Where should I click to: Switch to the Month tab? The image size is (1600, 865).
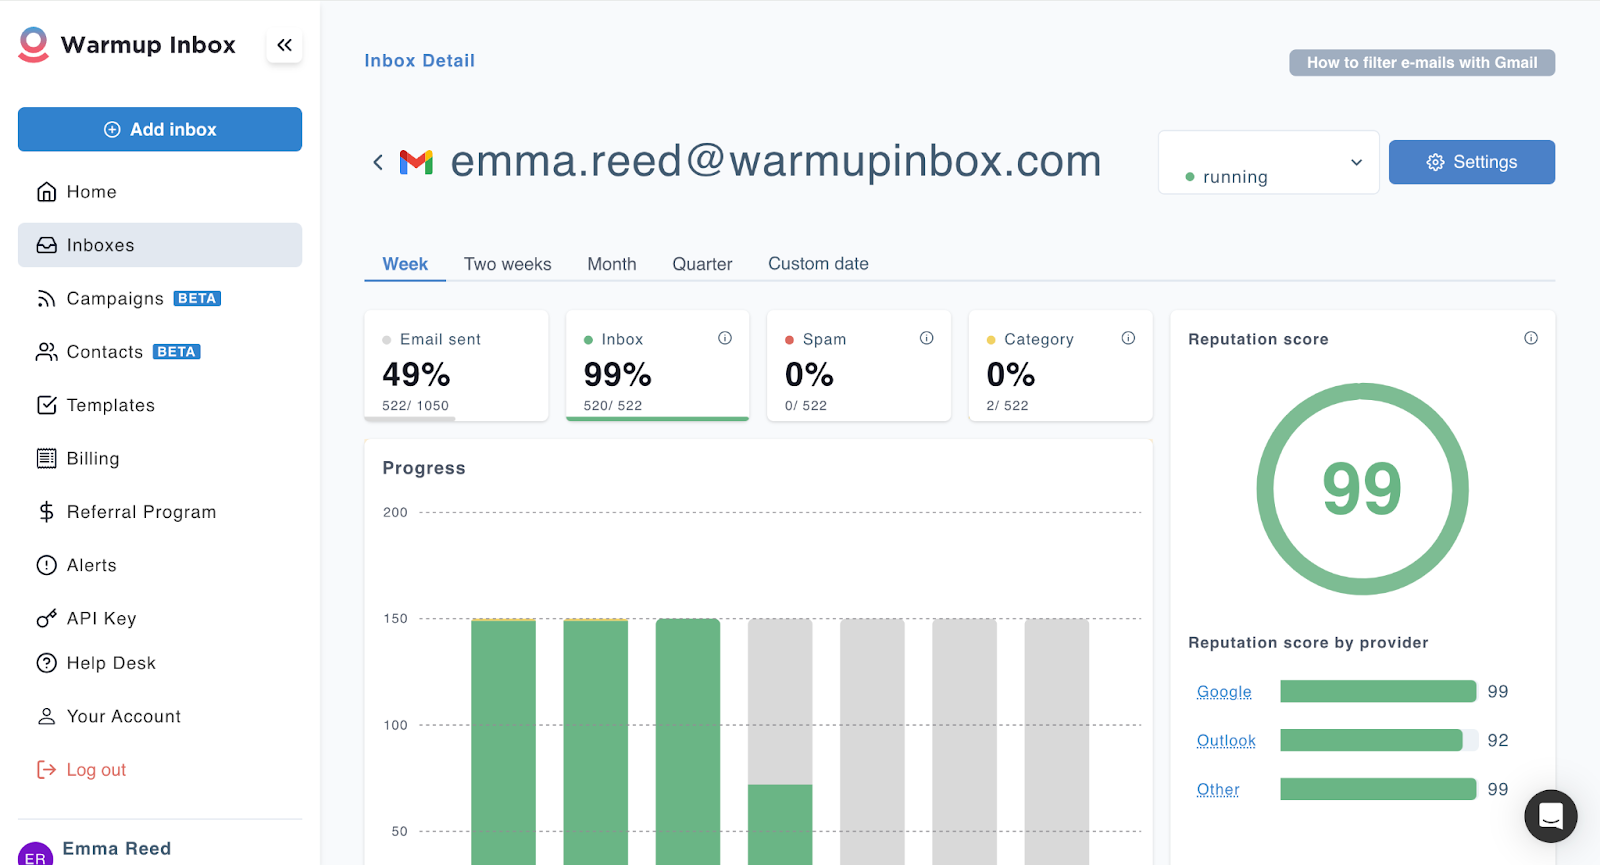[612, 264]
